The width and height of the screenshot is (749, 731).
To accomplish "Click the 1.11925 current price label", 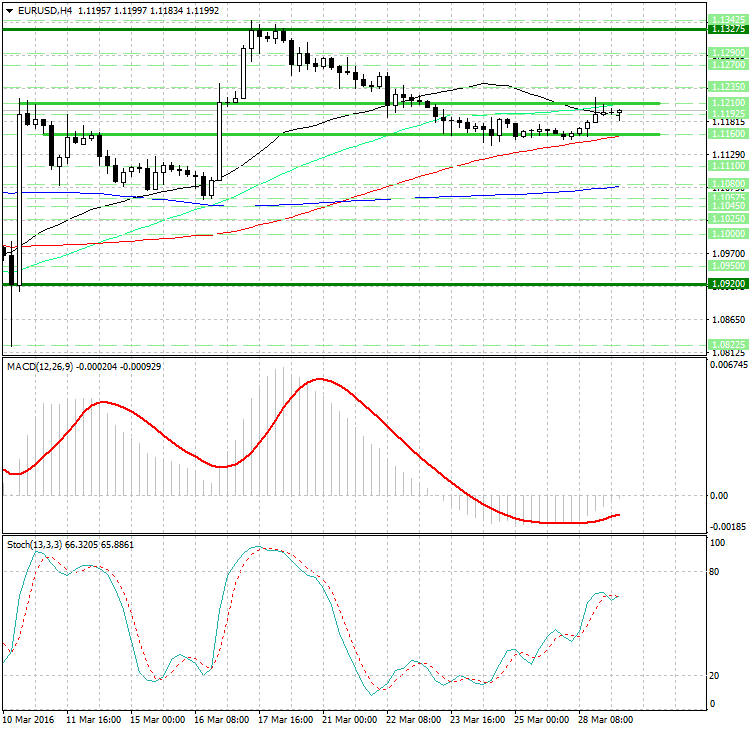I will (x=728, y=114).
